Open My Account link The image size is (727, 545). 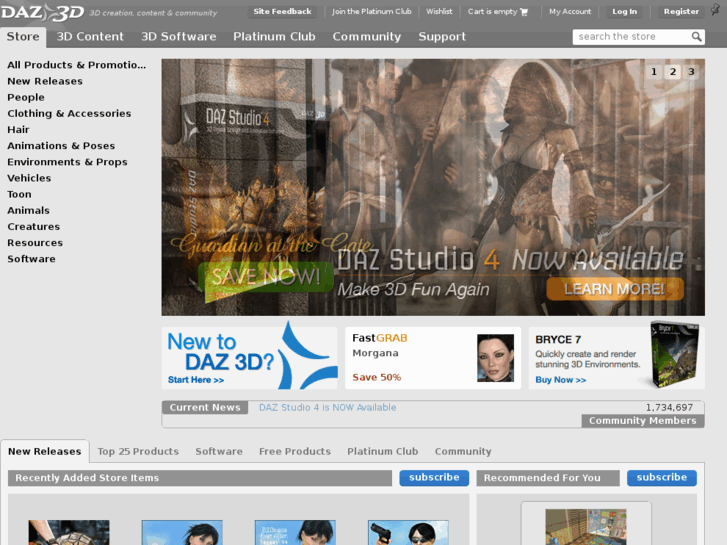[570, 12]
